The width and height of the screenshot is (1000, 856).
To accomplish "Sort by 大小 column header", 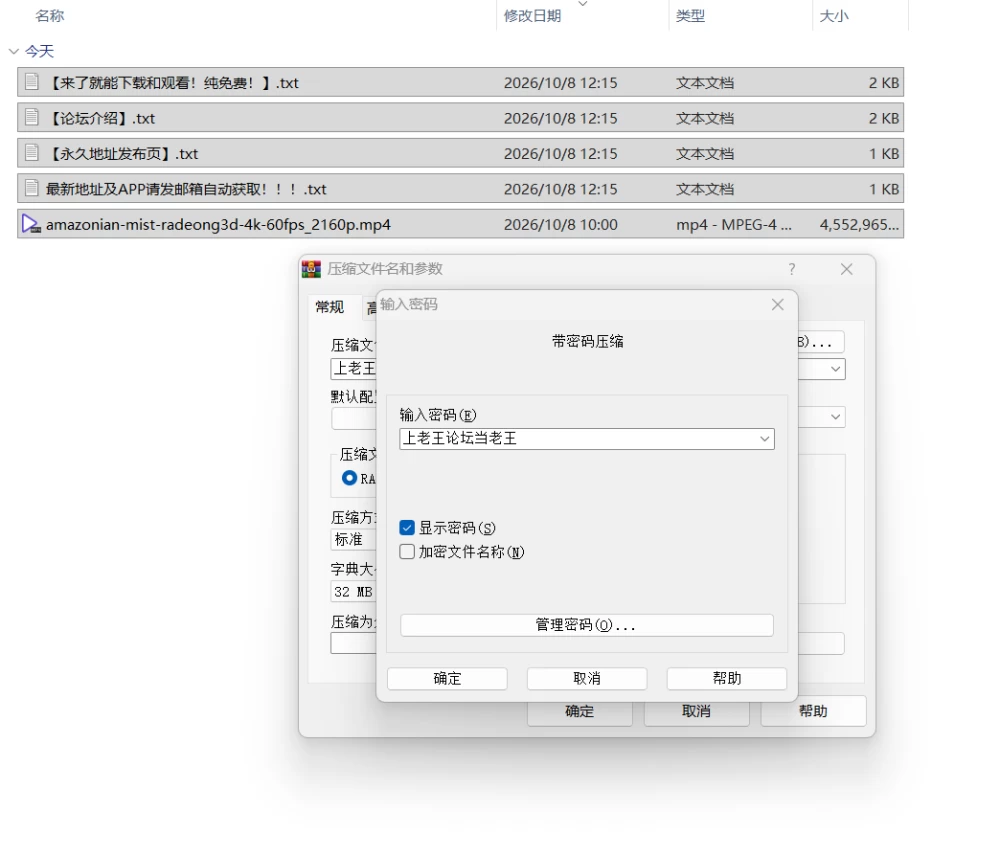I will tap(834, 15).
